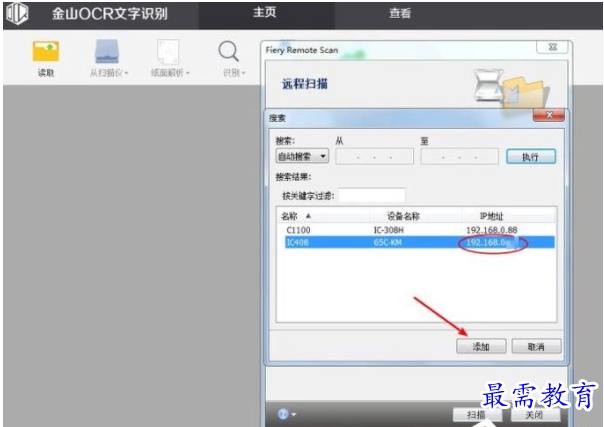Open the 纸面解析 page analysis tool
Screen dimensions: 604x427
click(x=169, y=58)
